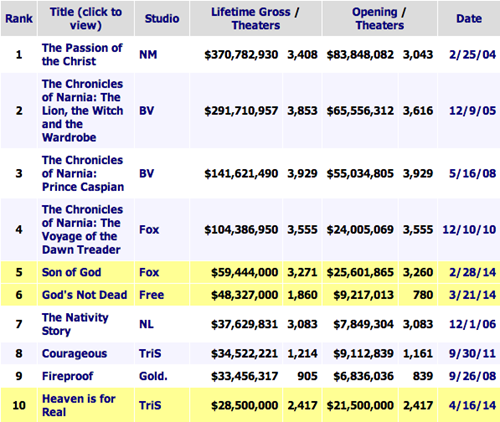500x422 pixels.
Task: Open the Heaven is for Real link
Action: [x=79, y=405]
